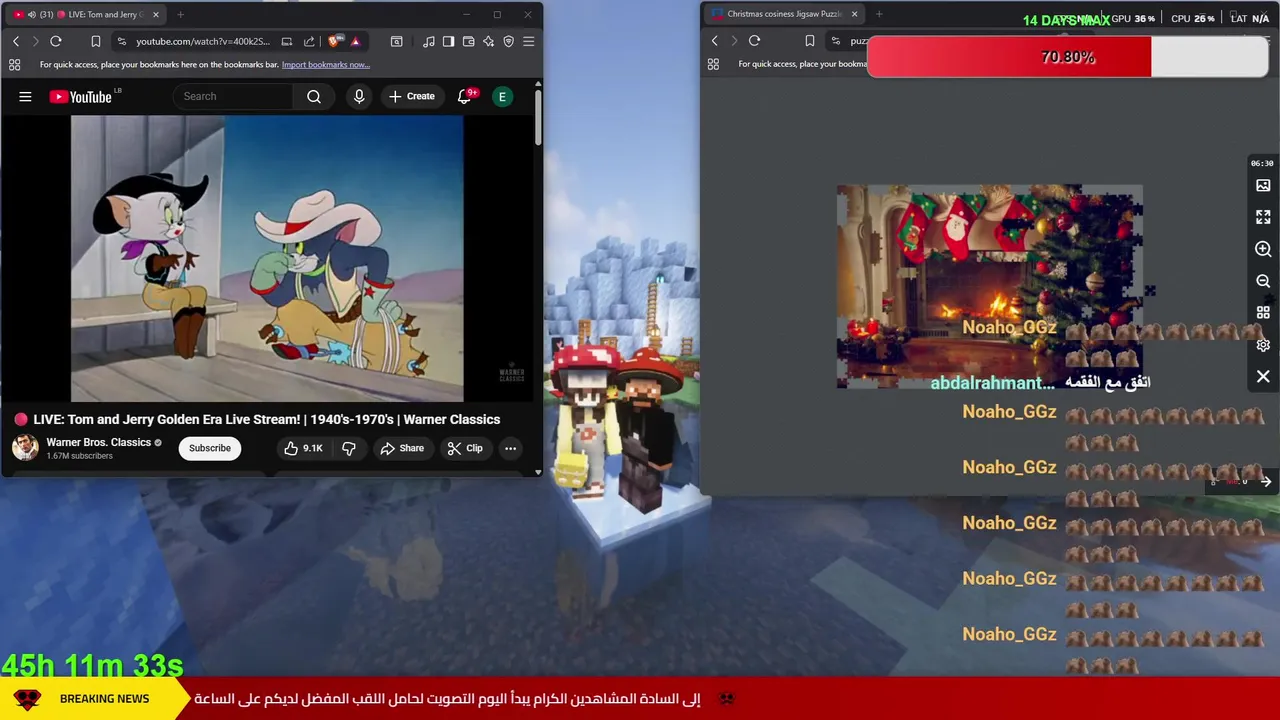
Task: Go back in the YouTube browser window
Action: 16,41
